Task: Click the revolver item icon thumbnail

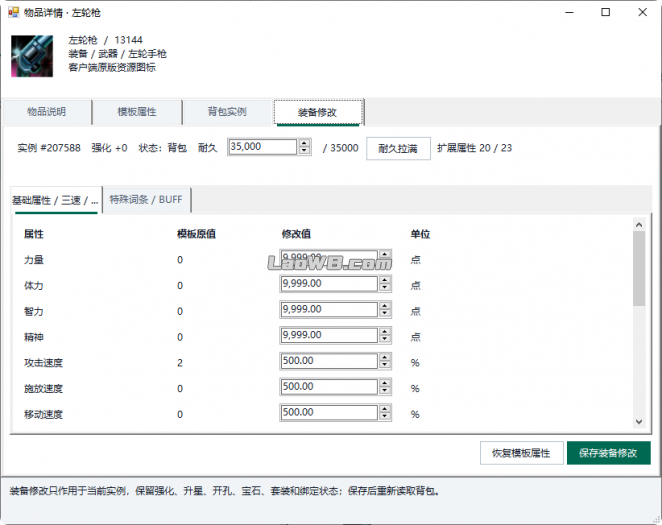Action: click(x=32, y=56)
